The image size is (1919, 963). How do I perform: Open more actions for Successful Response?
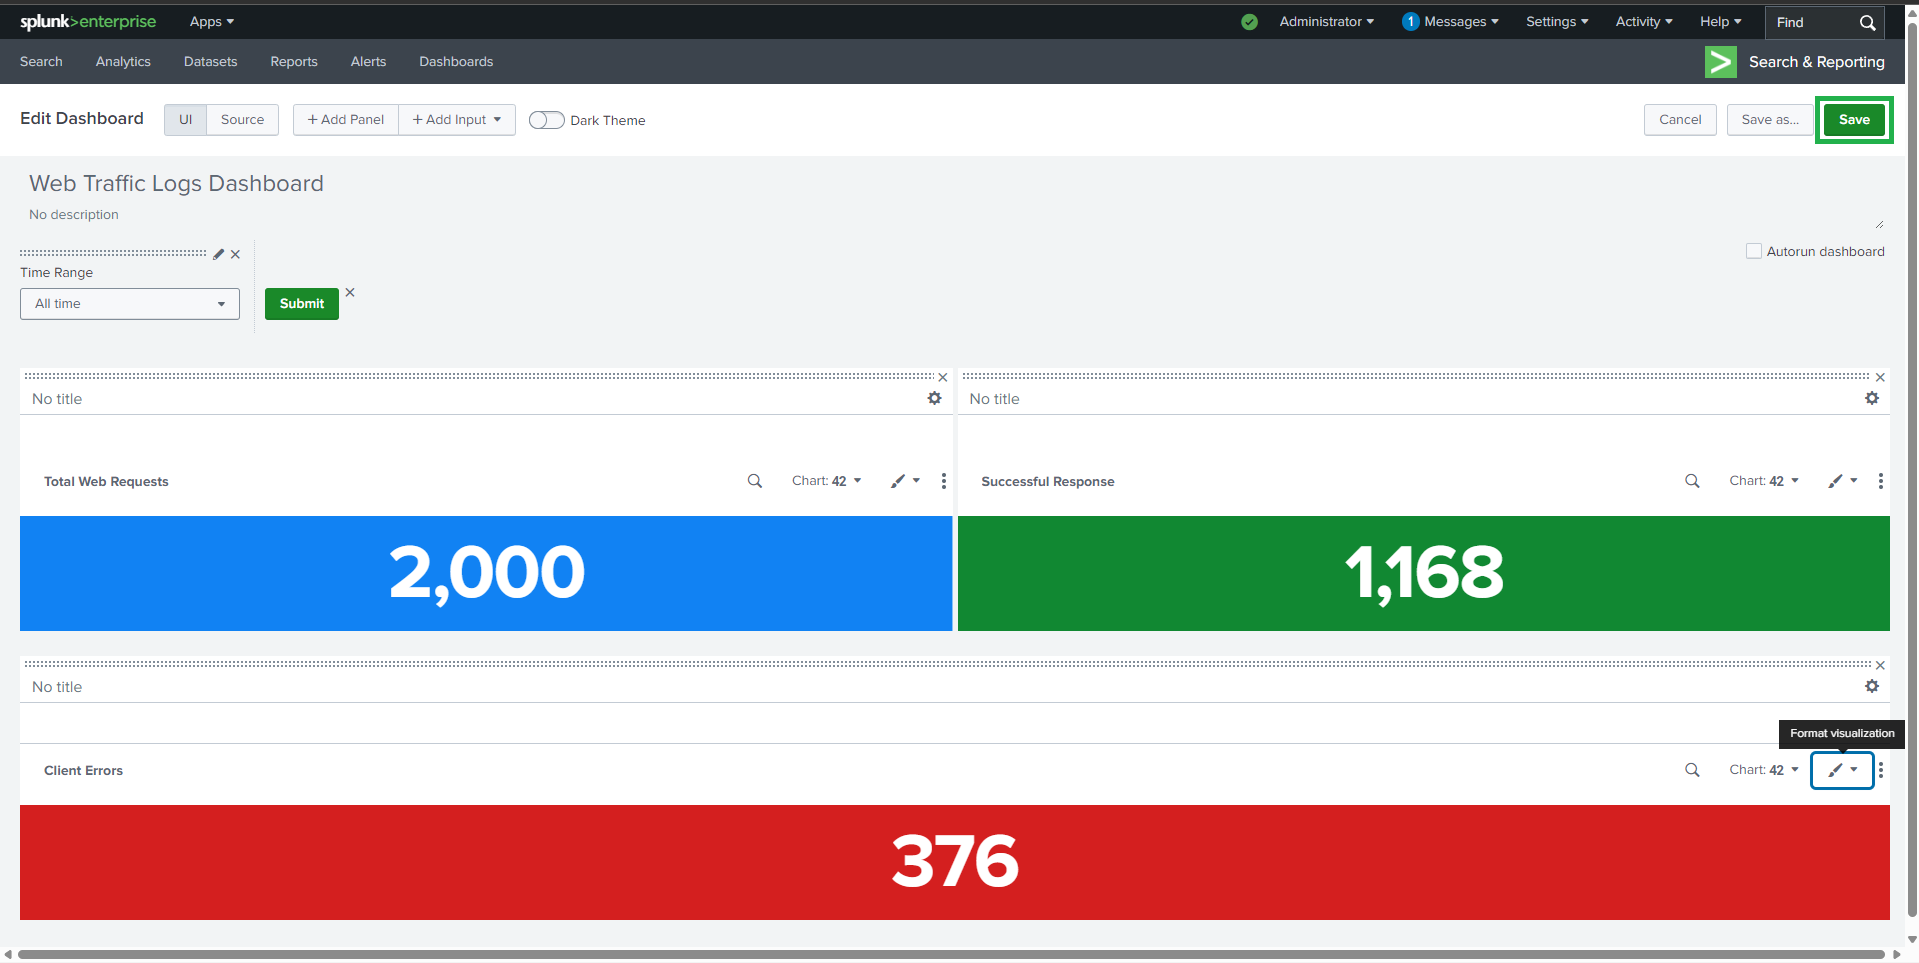(x=1881, y=481)
